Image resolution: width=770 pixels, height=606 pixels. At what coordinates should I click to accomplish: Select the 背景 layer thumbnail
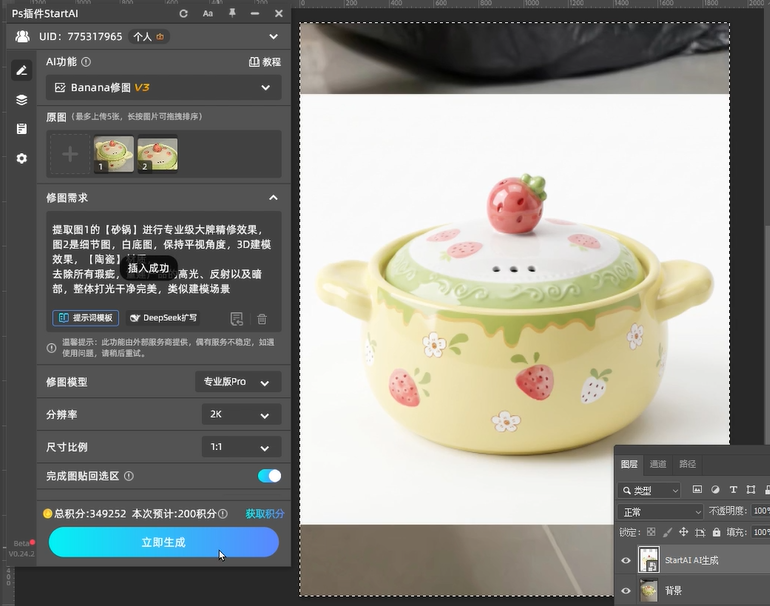pyautogui.click(x=648, y=590)
